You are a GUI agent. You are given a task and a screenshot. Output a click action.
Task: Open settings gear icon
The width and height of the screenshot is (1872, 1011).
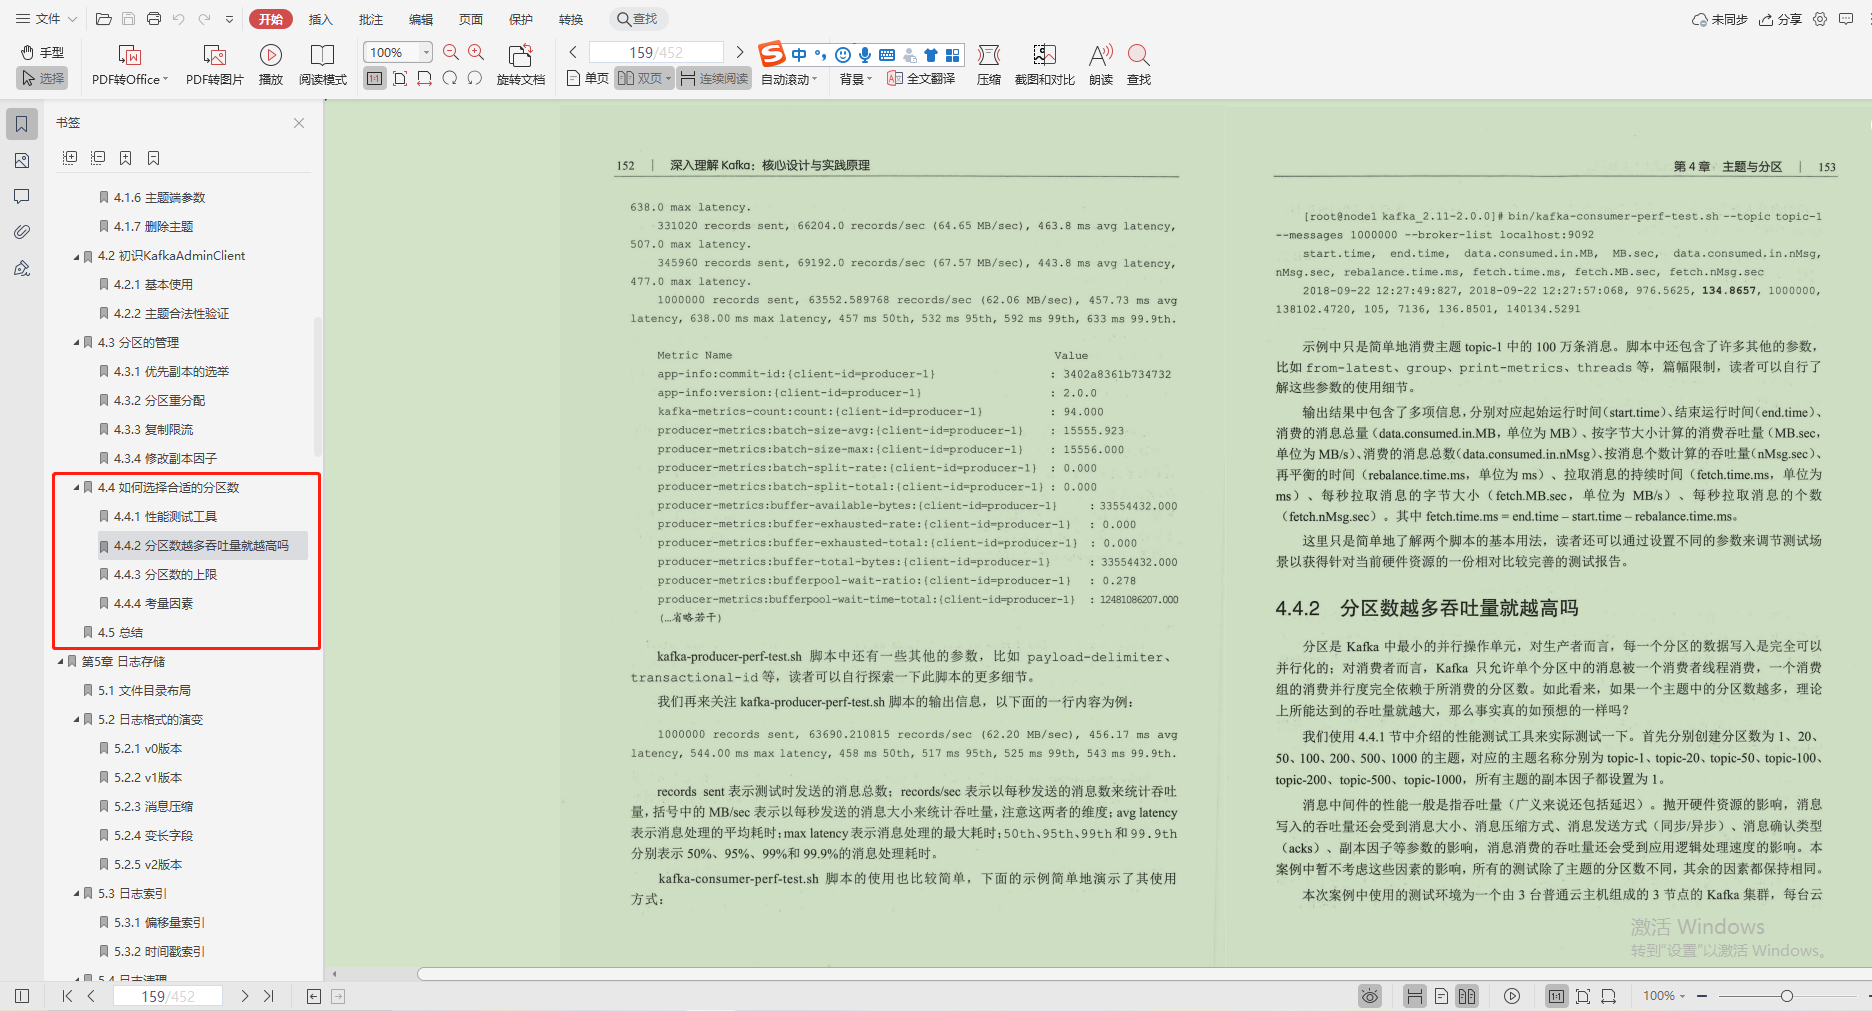[1820, 19]
